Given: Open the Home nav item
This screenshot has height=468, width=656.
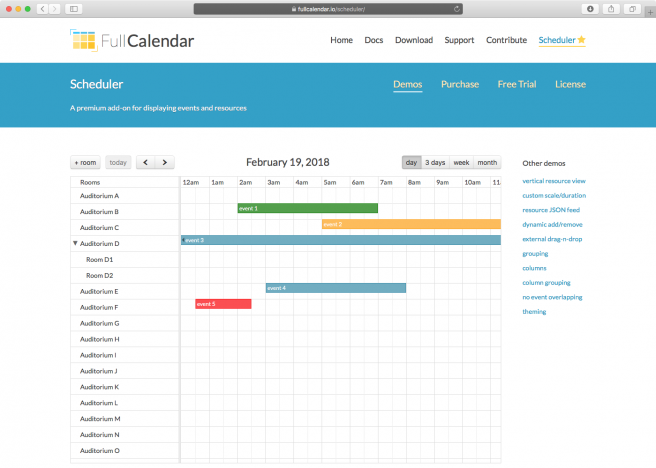Looking at the screenshot, I should 341,40.
